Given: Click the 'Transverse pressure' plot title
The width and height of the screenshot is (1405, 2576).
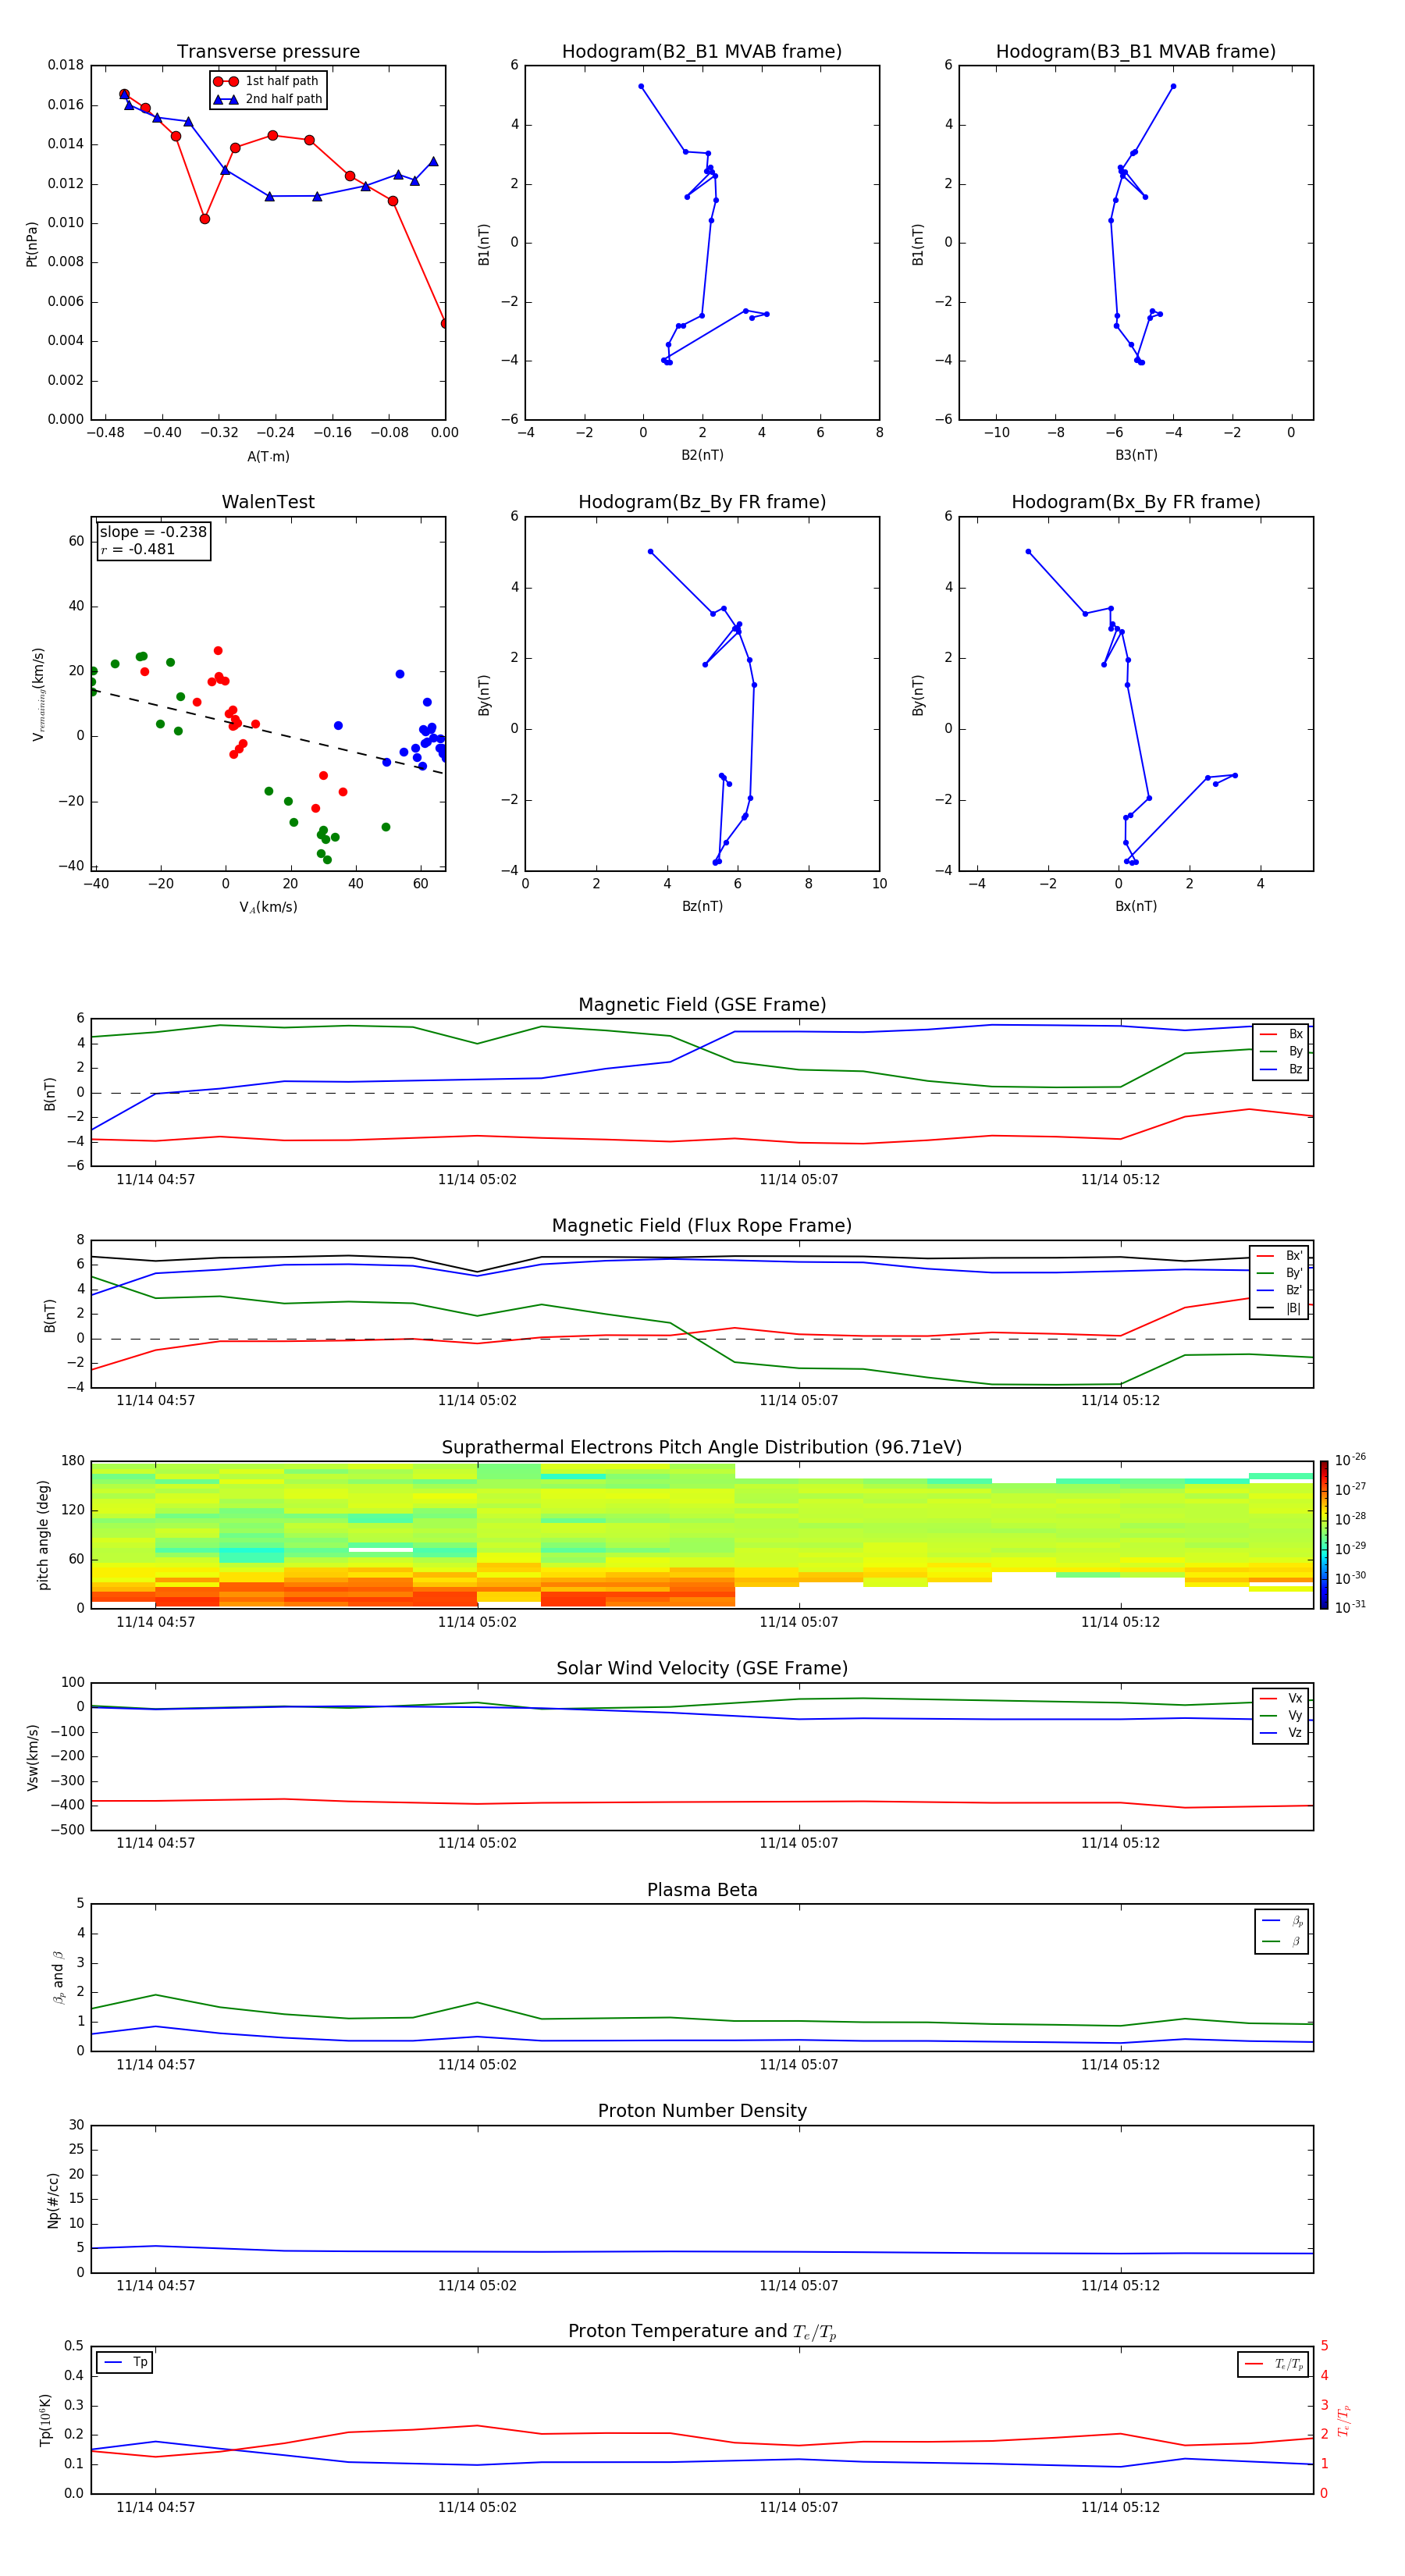Looking at the screenshot, I should click(268, 52).
